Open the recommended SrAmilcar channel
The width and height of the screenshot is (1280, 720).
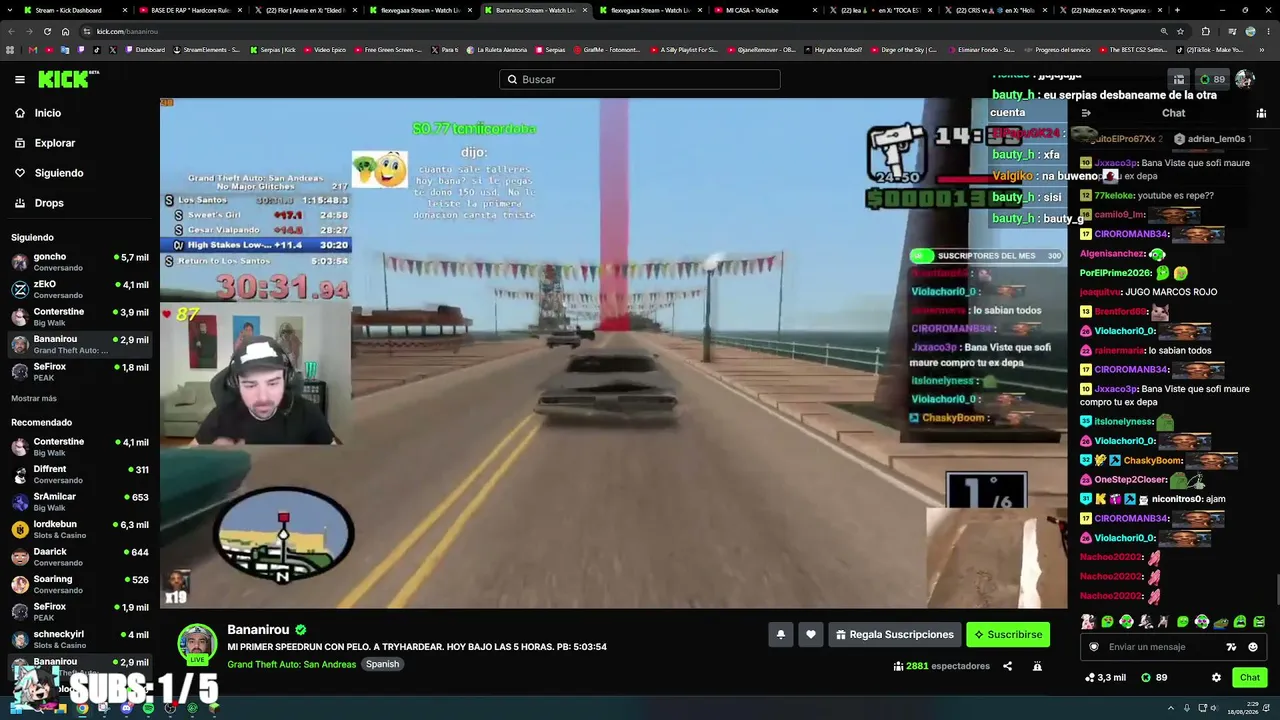[x=80, y=502]
